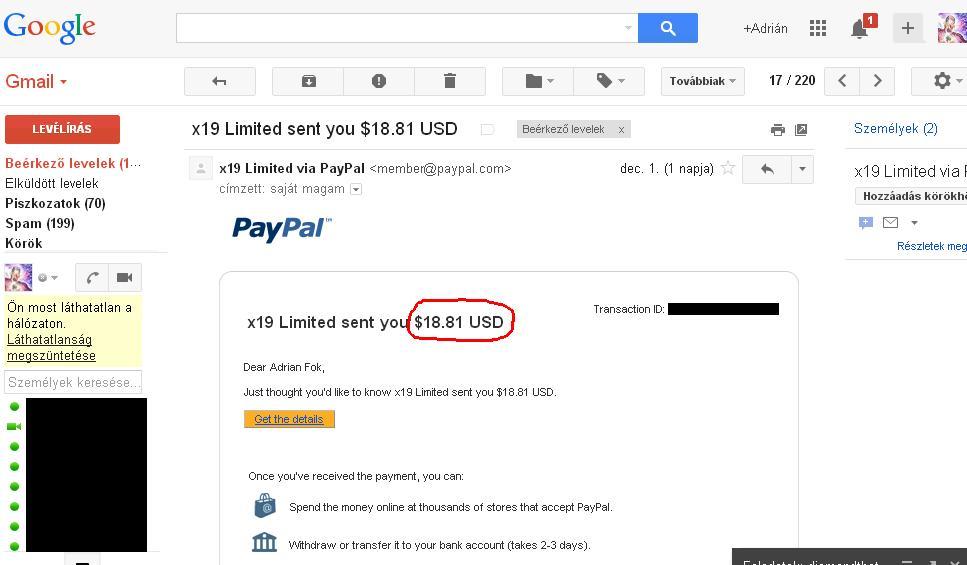Click the Get the details link

(289, 419)
